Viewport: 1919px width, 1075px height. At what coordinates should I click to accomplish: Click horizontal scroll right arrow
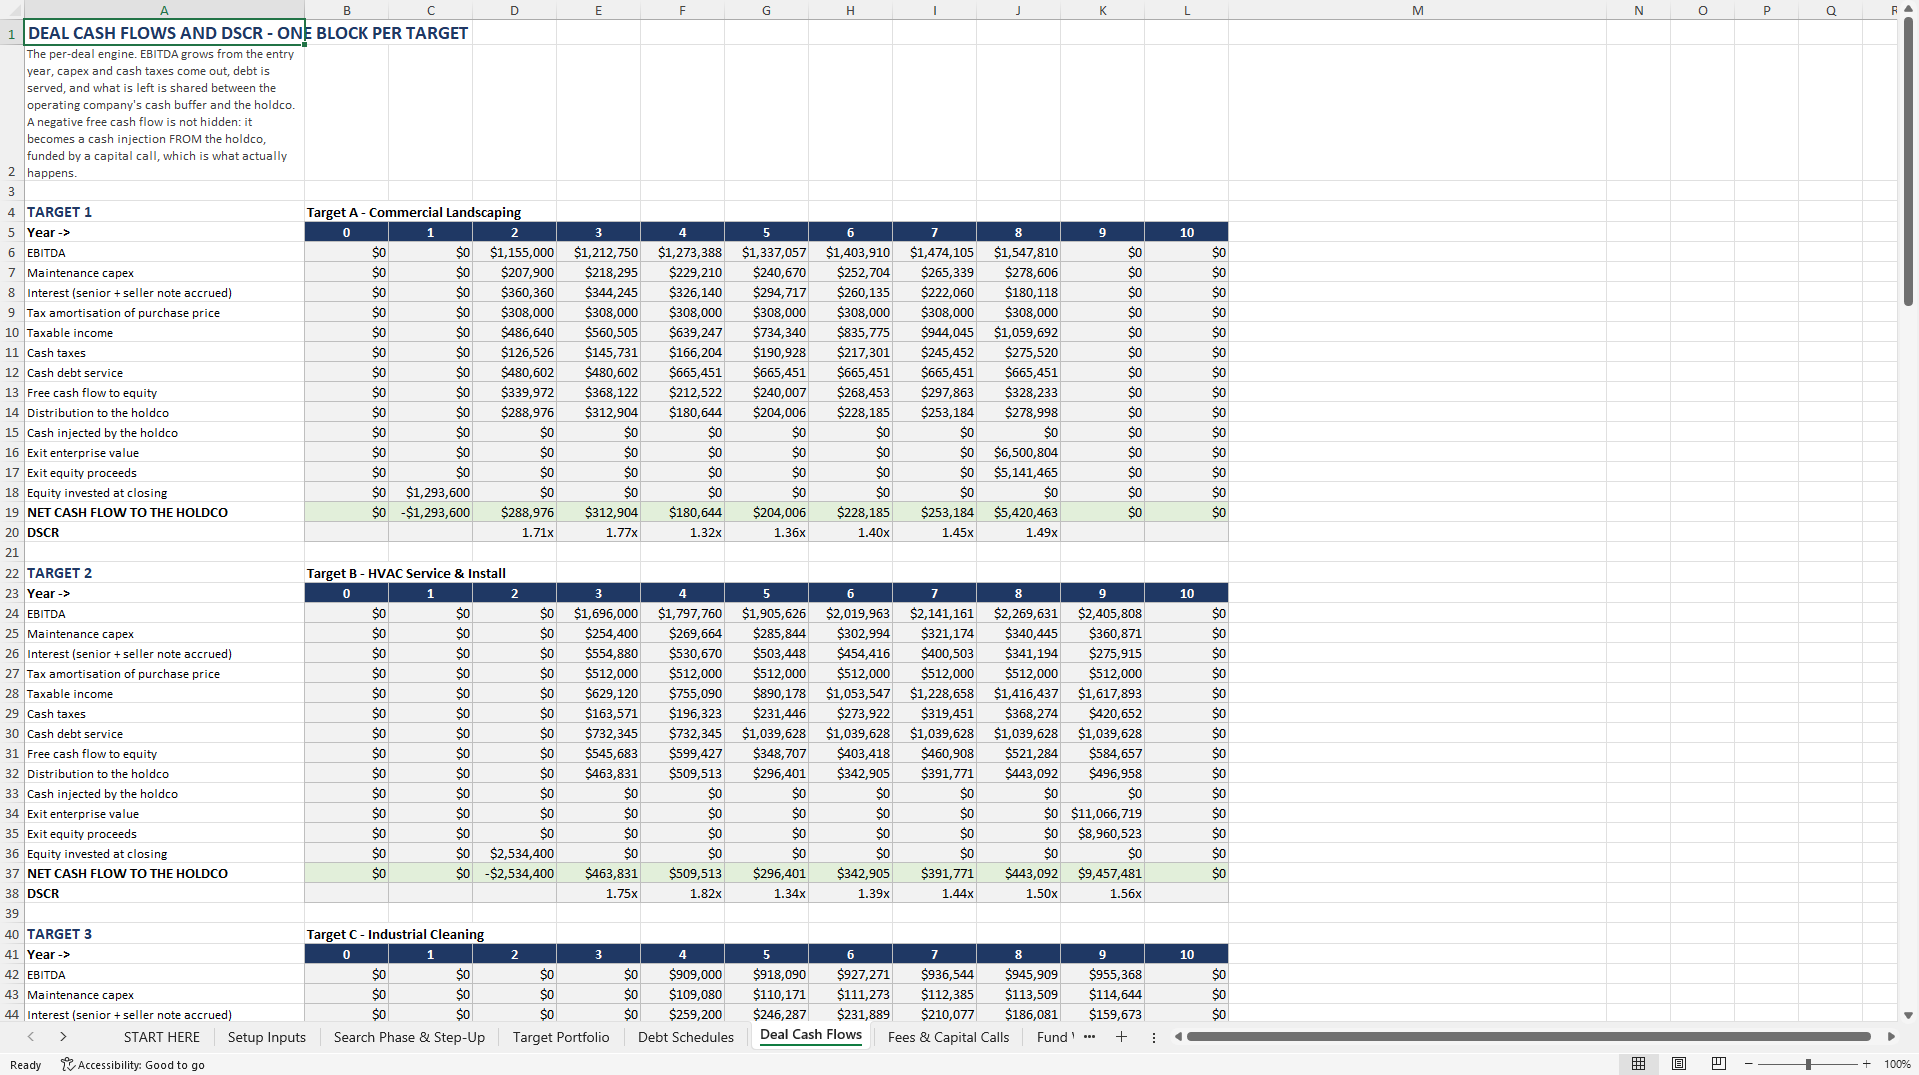[x=1891, y=1037]
